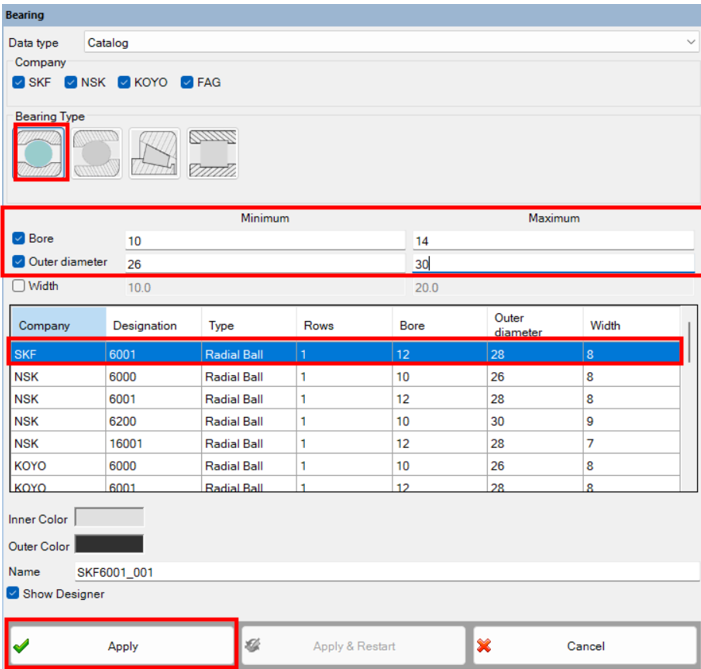
Task: Sort by the Width column header
Action: pyautogui.click(x=631, y=325)
